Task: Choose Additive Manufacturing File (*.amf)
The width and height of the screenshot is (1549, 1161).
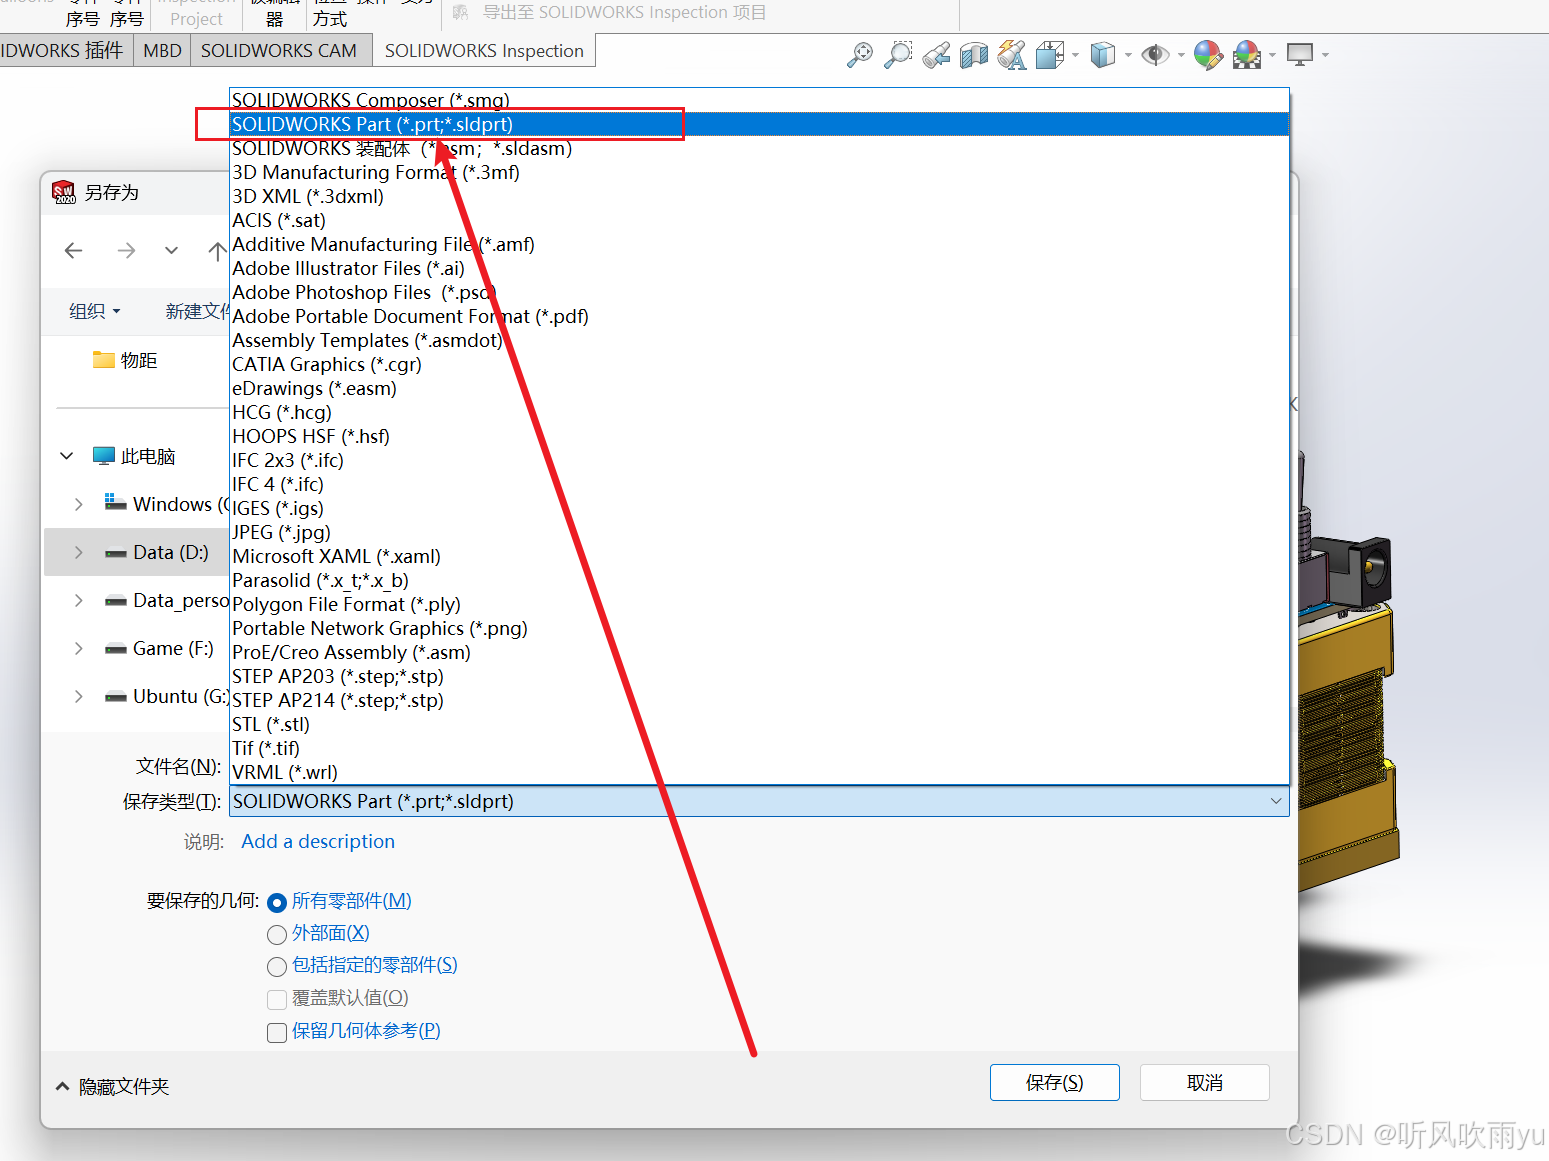Action: (x=759, y=244)
